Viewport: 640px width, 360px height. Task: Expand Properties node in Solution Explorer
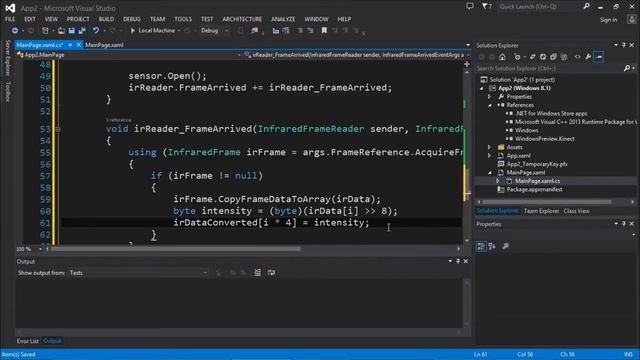click(489, 97)
